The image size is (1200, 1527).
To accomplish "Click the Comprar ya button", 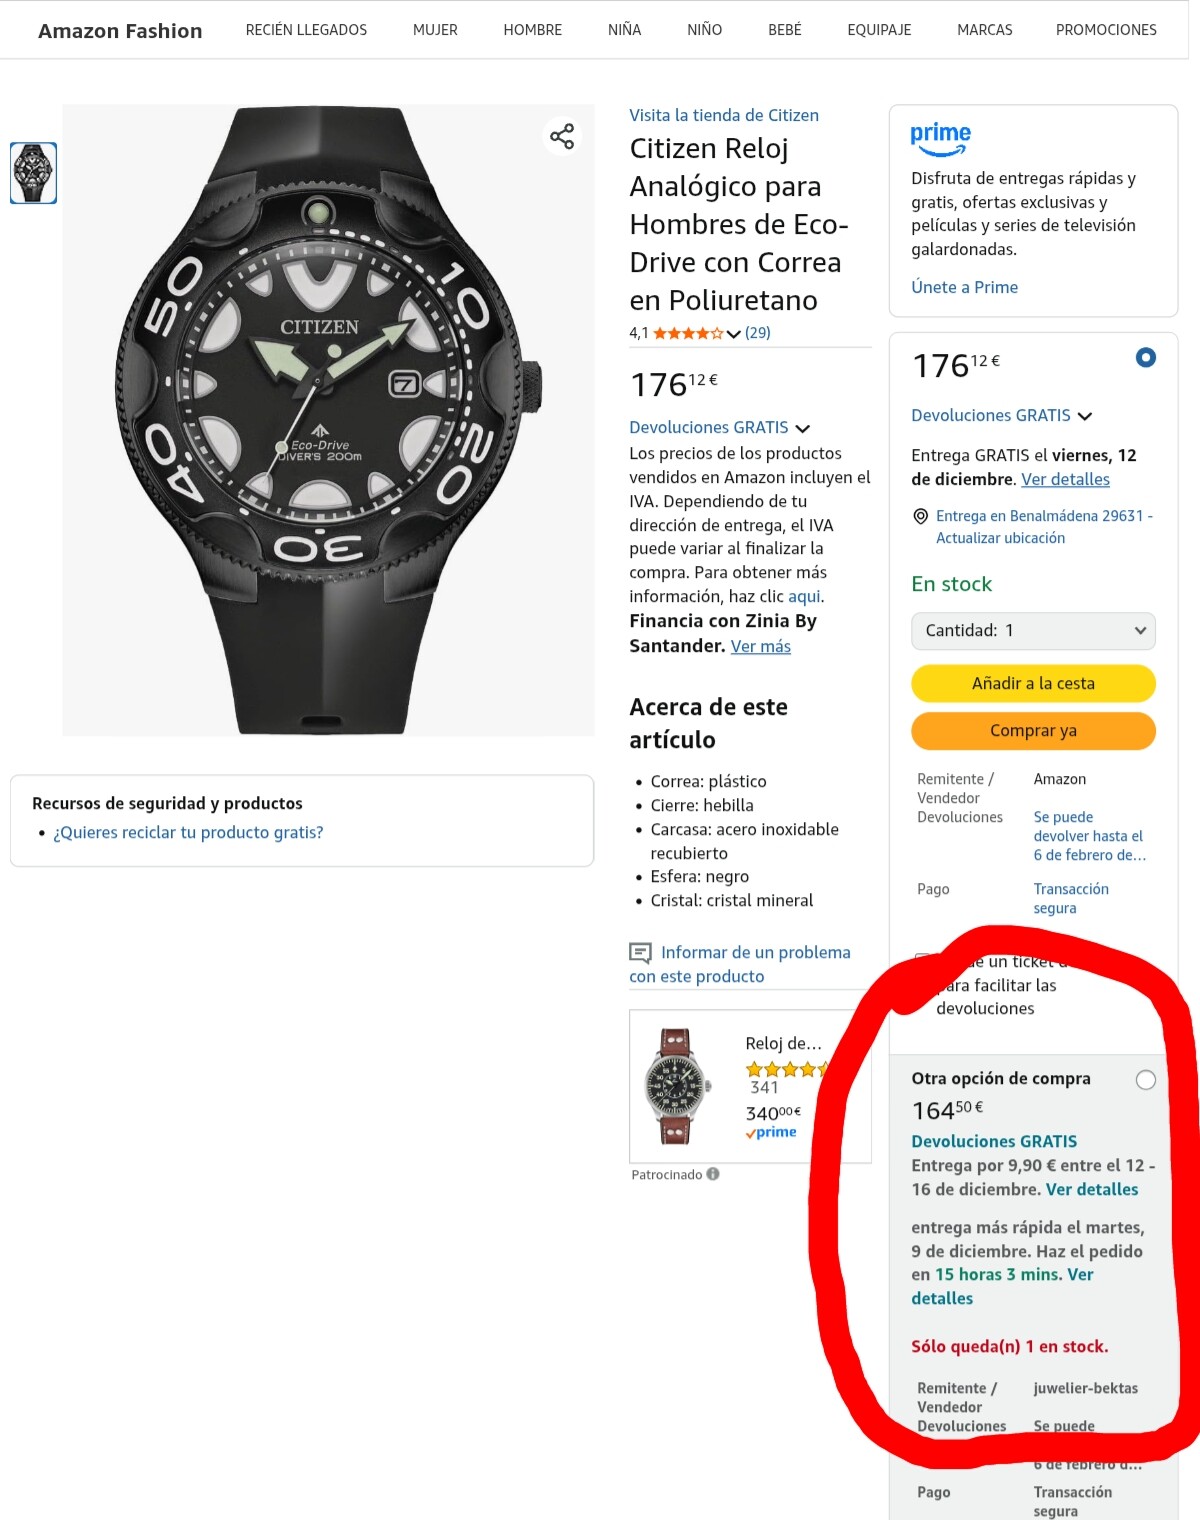I will 1033,730.
